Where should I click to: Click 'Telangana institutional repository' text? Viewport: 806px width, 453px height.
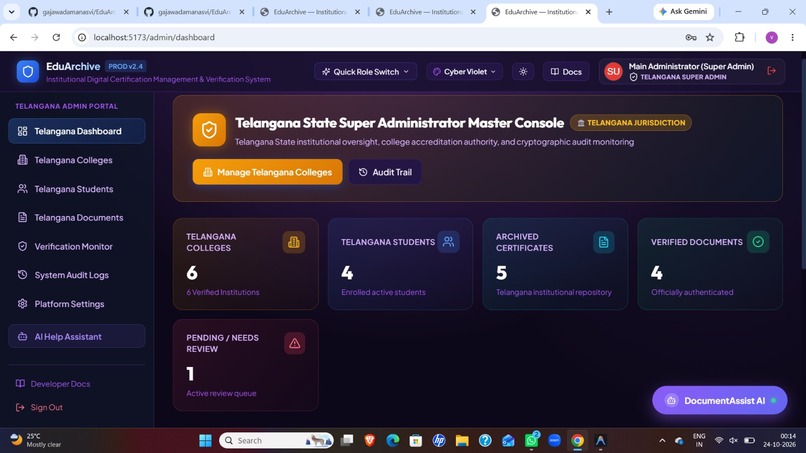(x=554, y=292)
